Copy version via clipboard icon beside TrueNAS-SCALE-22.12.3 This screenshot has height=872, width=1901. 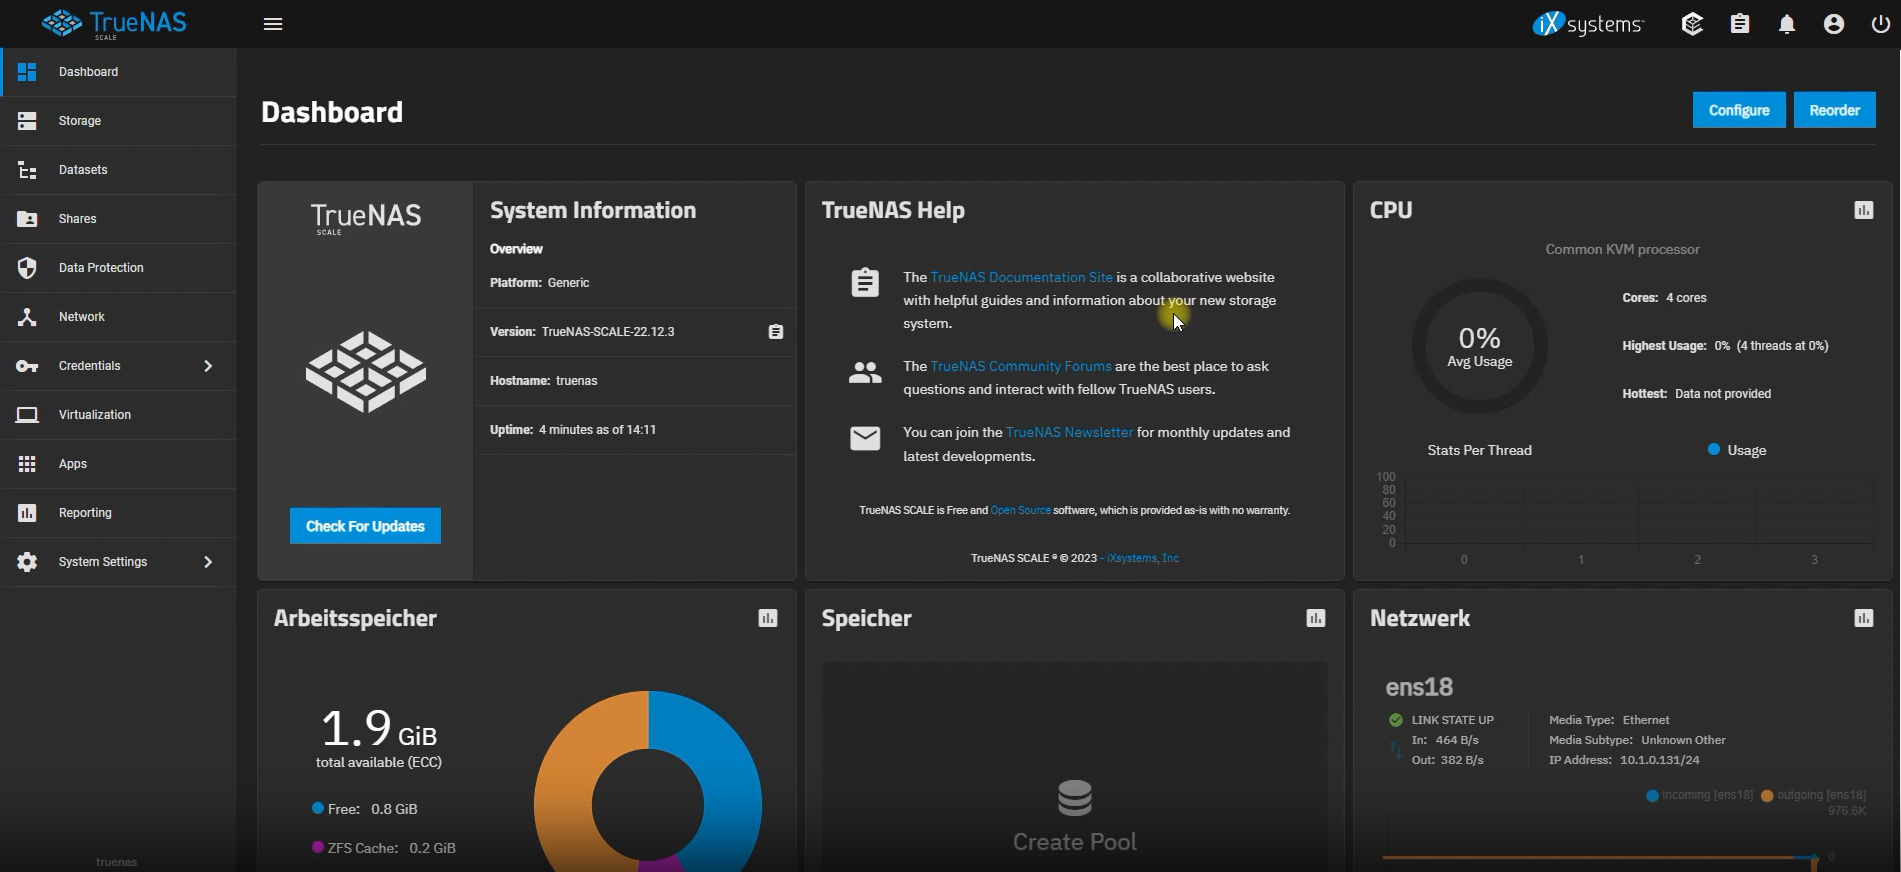point(776,332)
